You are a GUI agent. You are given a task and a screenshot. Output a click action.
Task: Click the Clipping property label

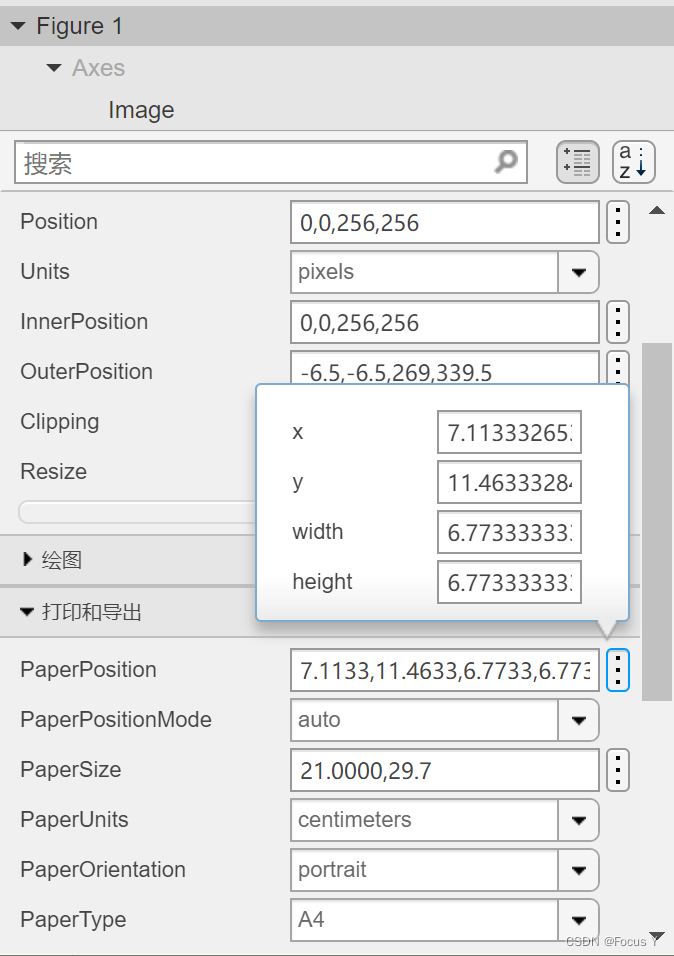[x=60, y=421]
